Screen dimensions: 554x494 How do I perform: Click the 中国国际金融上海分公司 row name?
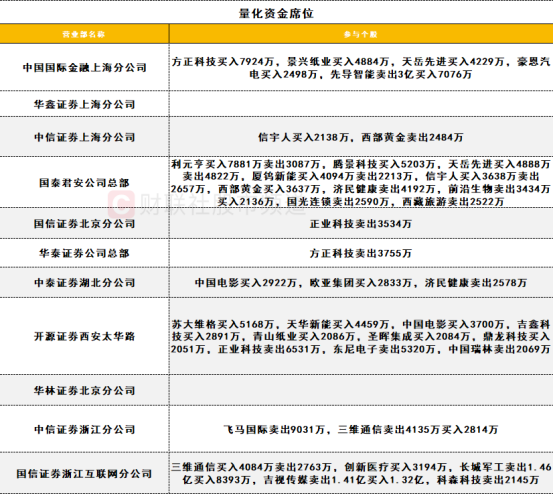[x=84, y=67]
